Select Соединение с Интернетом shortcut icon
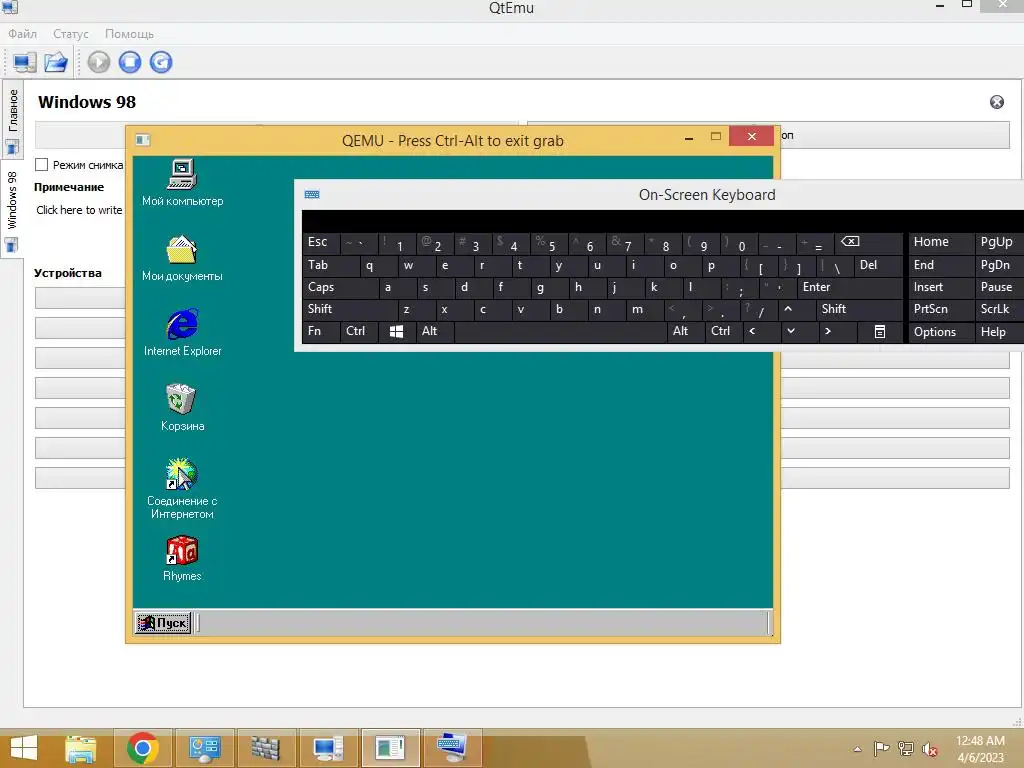 pos(182,488)
